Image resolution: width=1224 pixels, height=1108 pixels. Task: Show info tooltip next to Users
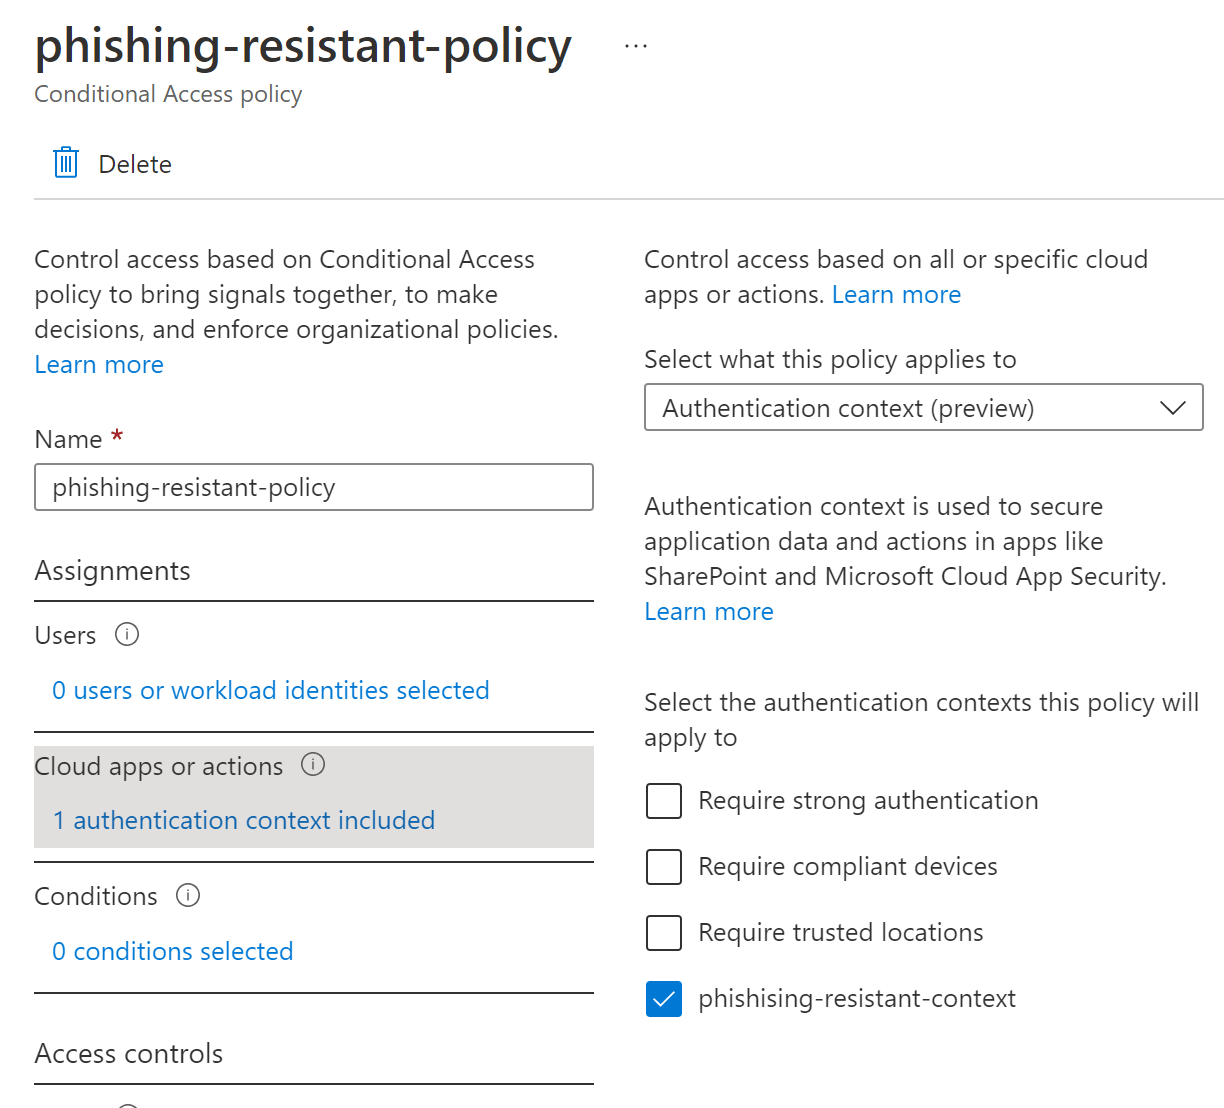(127, 635)
